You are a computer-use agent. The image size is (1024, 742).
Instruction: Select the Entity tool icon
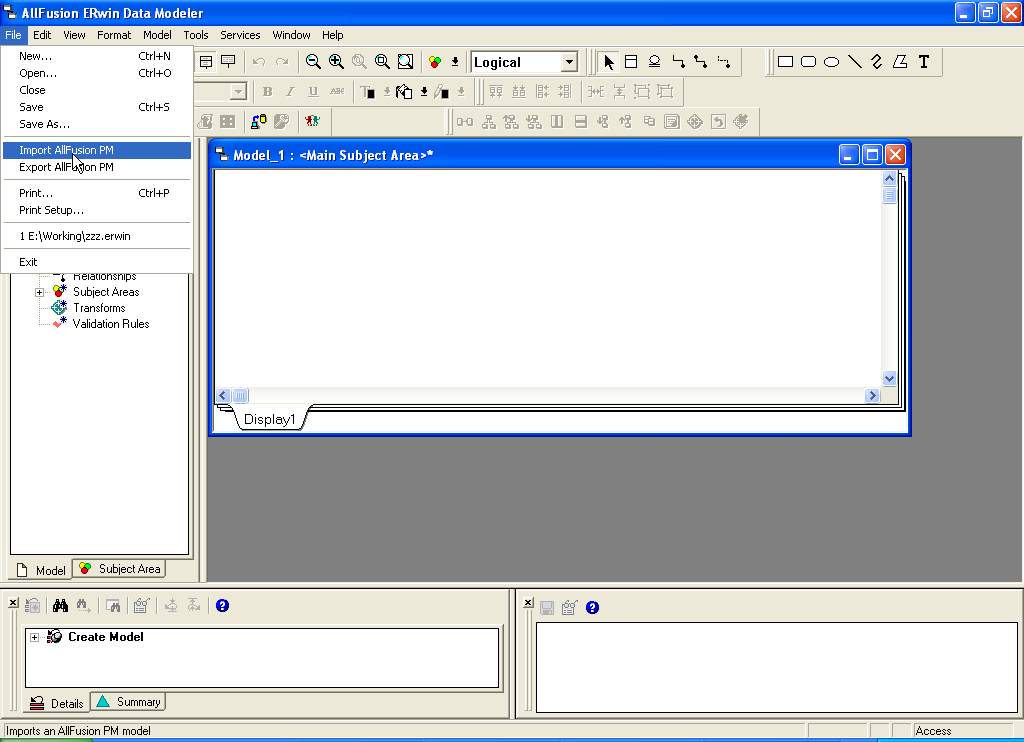(632, 62)
